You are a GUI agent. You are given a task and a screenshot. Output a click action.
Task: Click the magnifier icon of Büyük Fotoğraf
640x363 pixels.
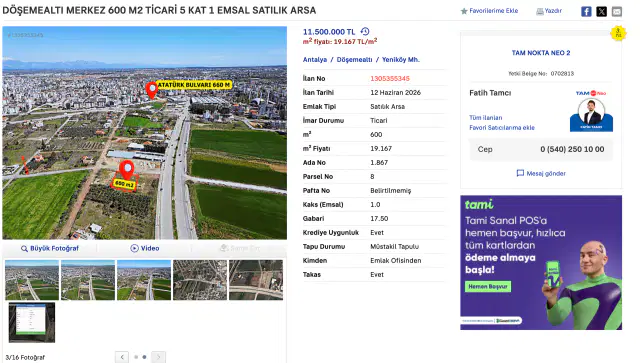24,248
